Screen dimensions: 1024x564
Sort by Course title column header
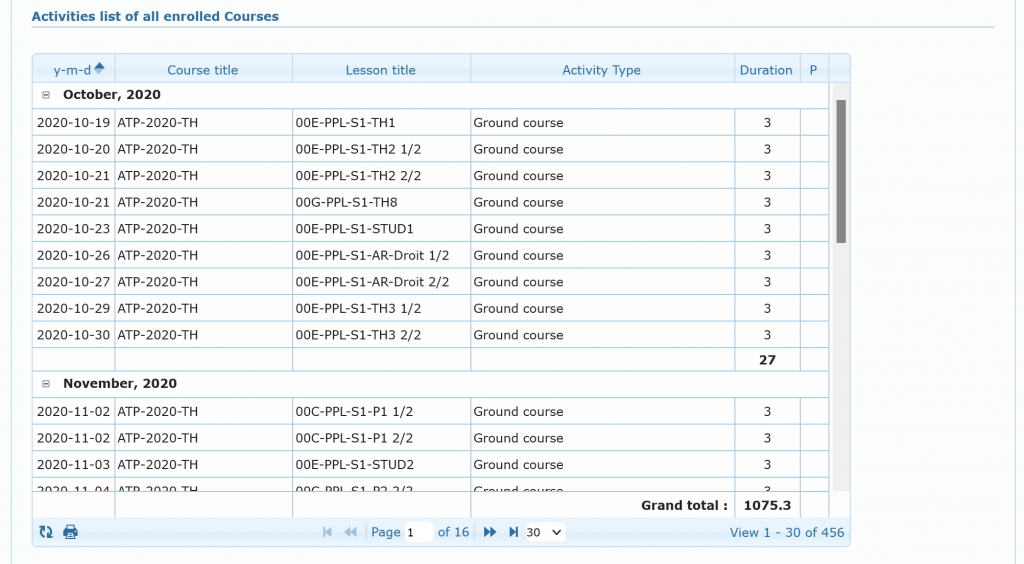pyautogui.click(x=203, y=70)
